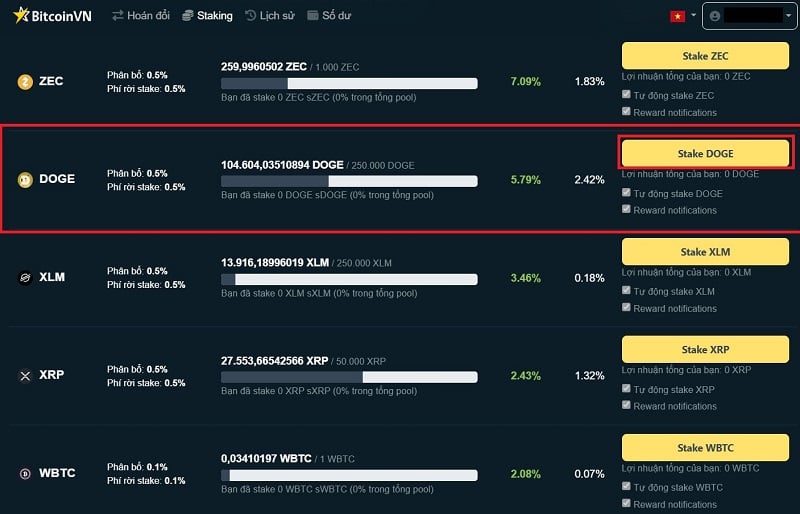The width and height of the screenshot is (800, 514).
Task: Open the language dropdown arrow beside flag
Action: pos(693,16)
